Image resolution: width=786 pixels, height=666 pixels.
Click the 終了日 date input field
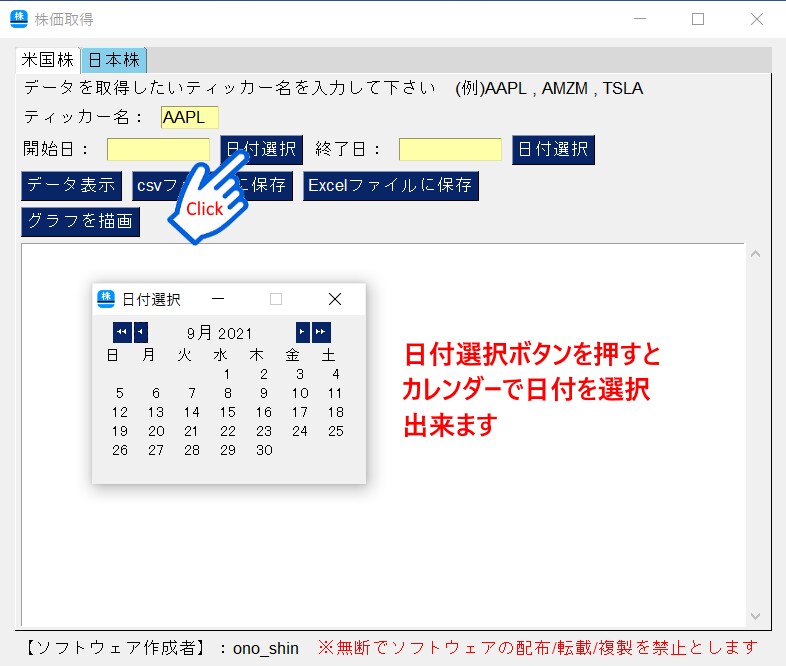(450, 149)
